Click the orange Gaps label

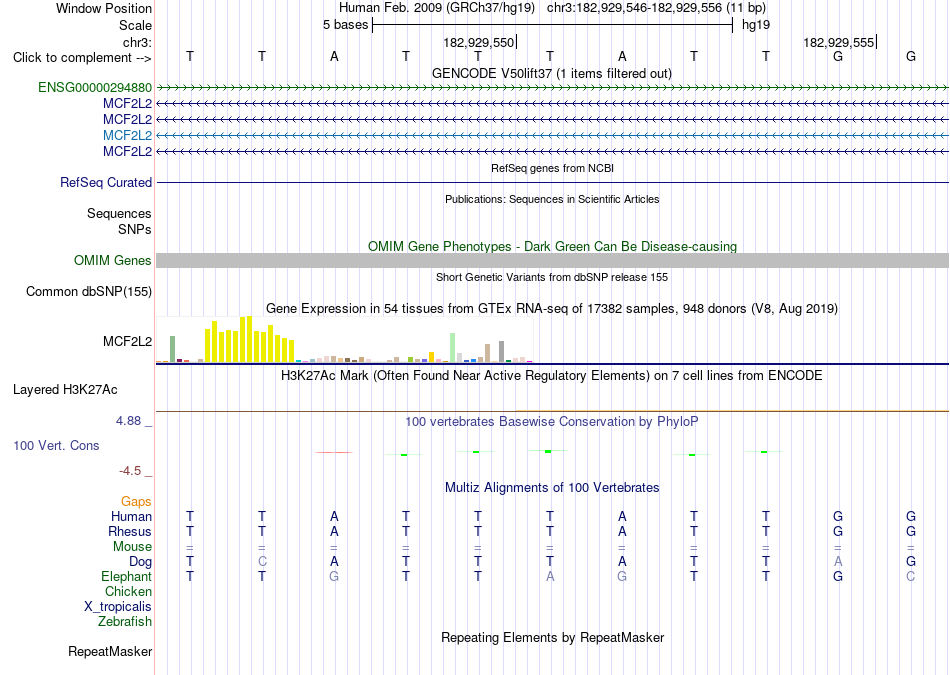(136, 501)
